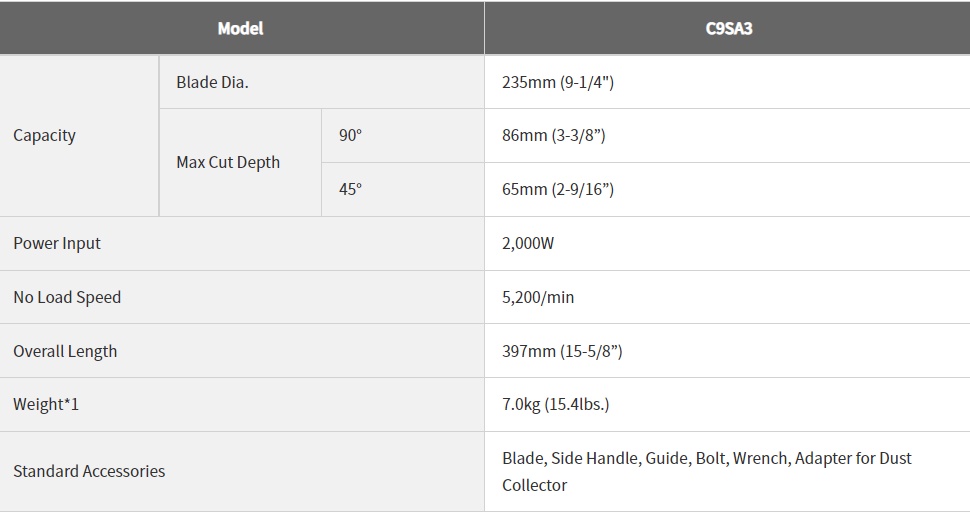The width and height of the screenshot is (970, 512).
Task: Click the 397mm (15-5/8") value
Action: pos(562,351)
